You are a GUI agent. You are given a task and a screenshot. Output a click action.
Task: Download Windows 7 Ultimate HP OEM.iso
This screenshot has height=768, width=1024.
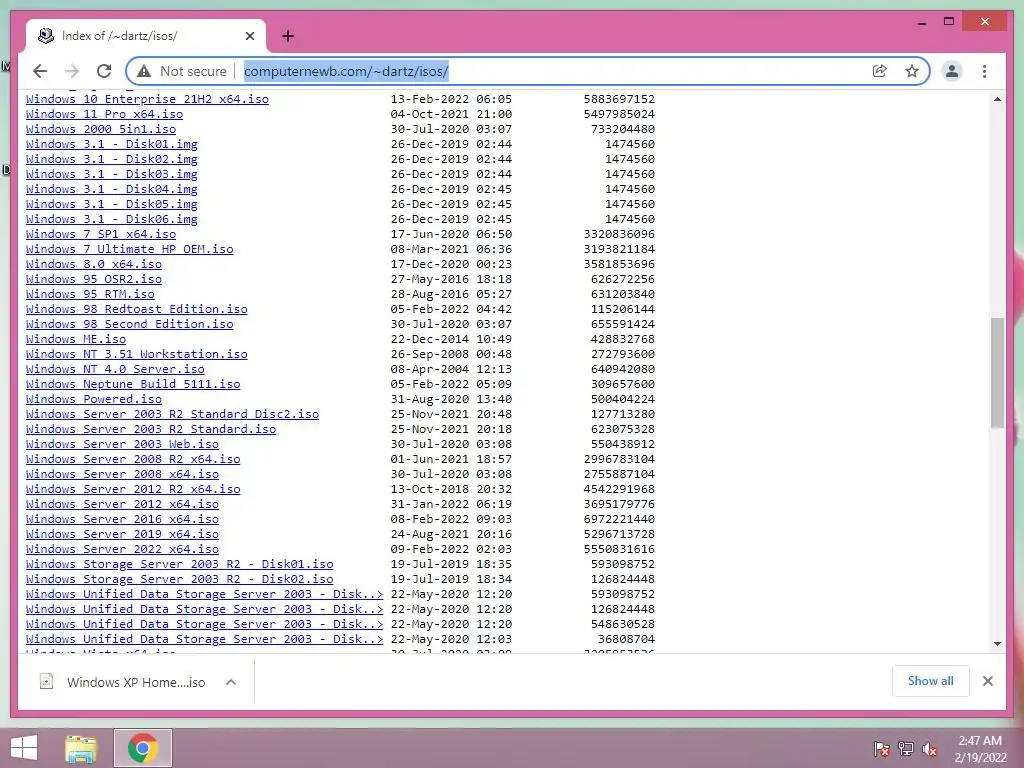(129, 249)
